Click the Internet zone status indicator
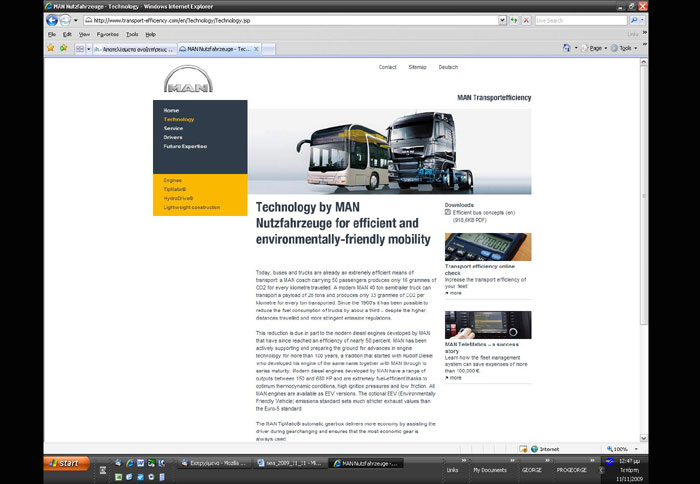700x484 pixels. click(x=545, y=449)
